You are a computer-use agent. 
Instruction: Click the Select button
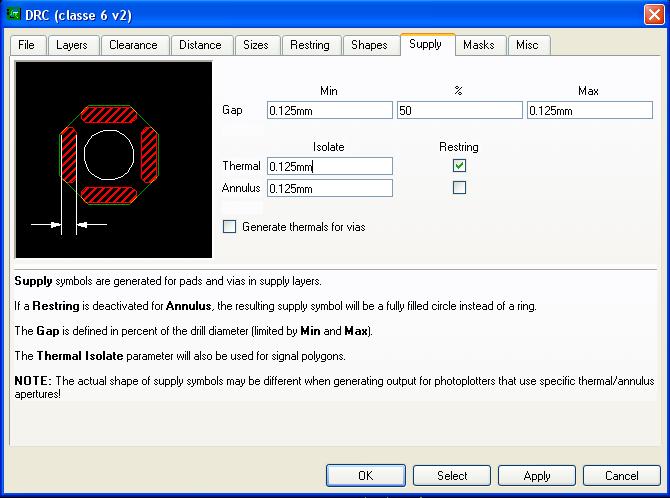[452, 475]
